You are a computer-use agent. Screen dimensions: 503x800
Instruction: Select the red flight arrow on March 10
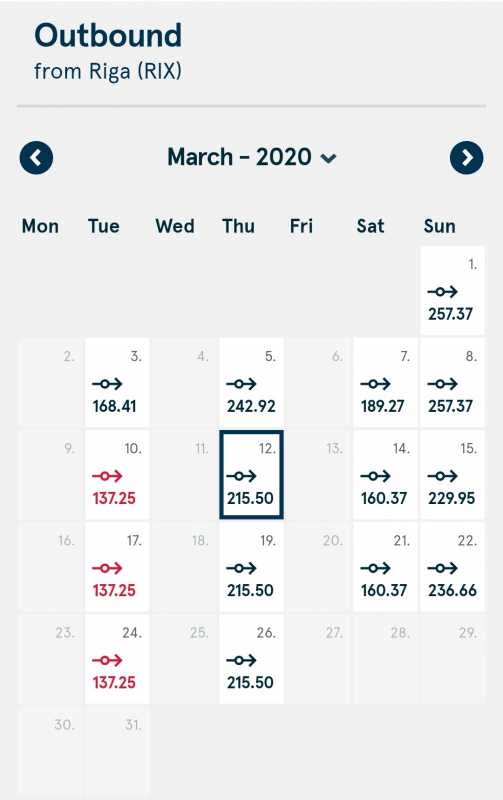[x=107, y=476]
